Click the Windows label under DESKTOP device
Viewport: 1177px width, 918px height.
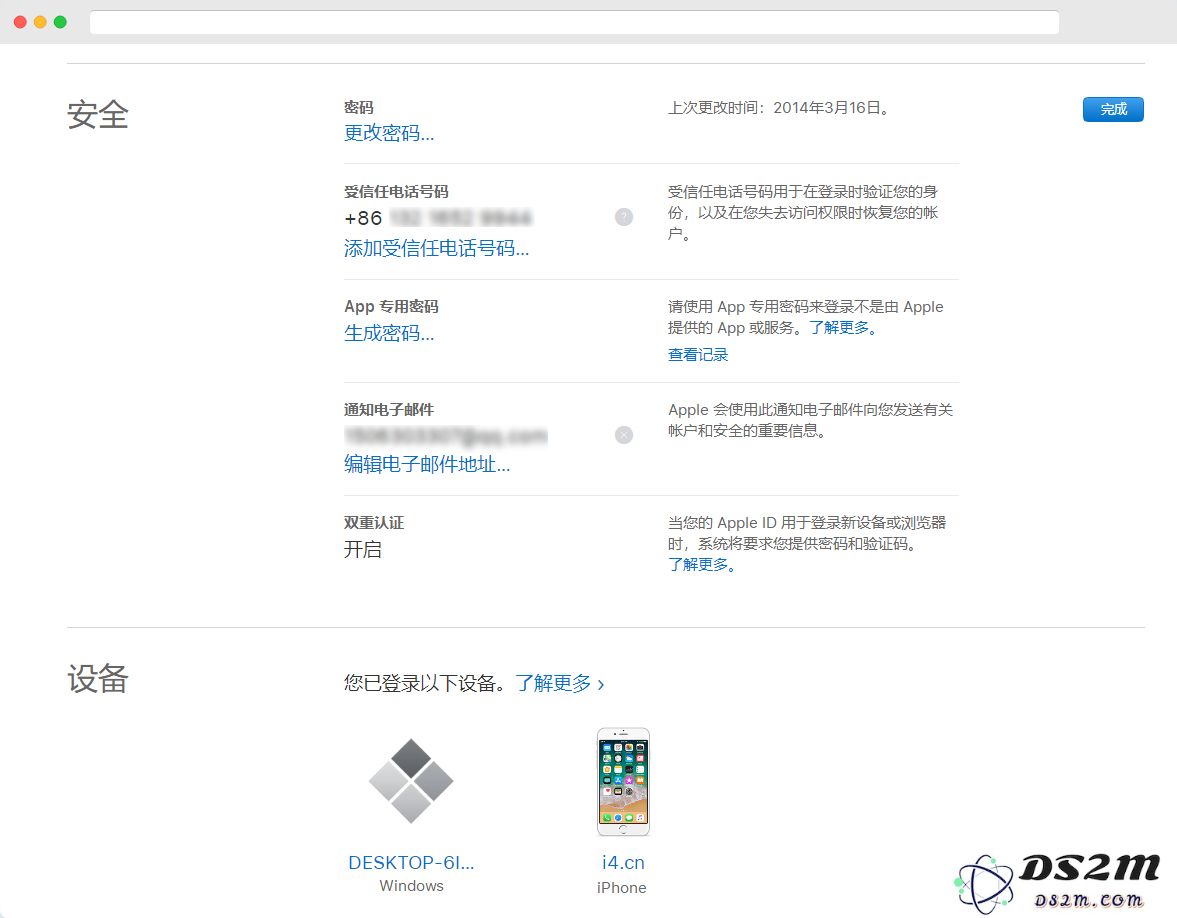(411, 886)
